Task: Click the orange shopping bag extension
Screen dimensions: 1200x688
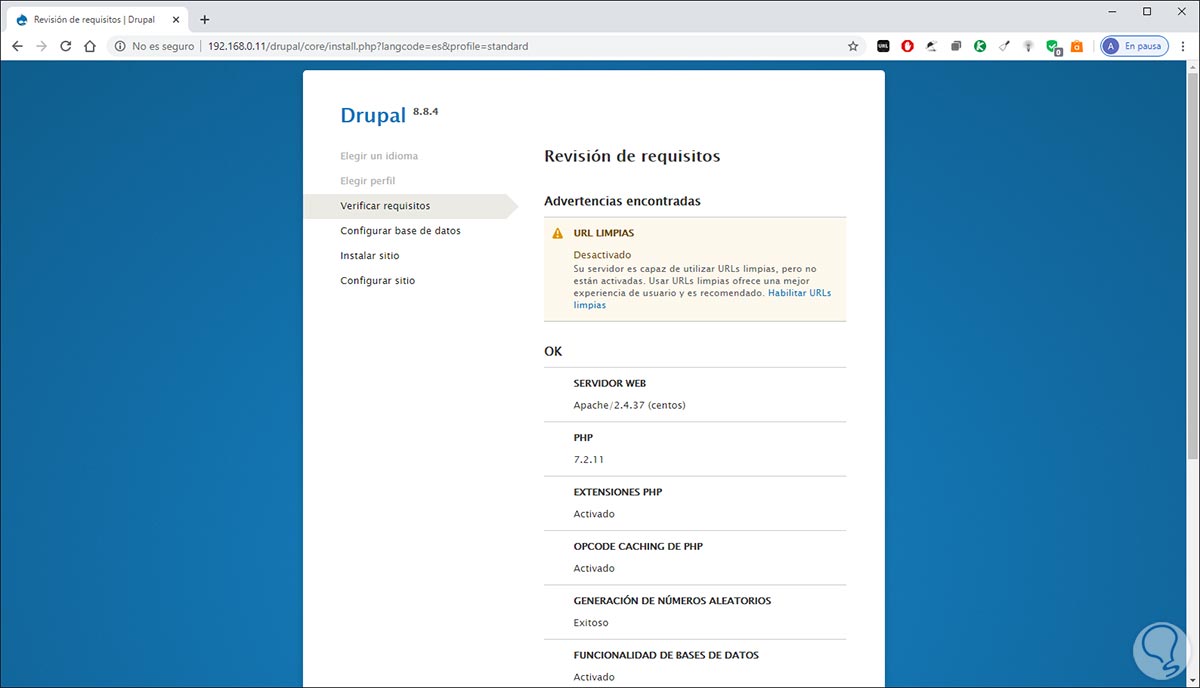Action: tap(1077, 46)
